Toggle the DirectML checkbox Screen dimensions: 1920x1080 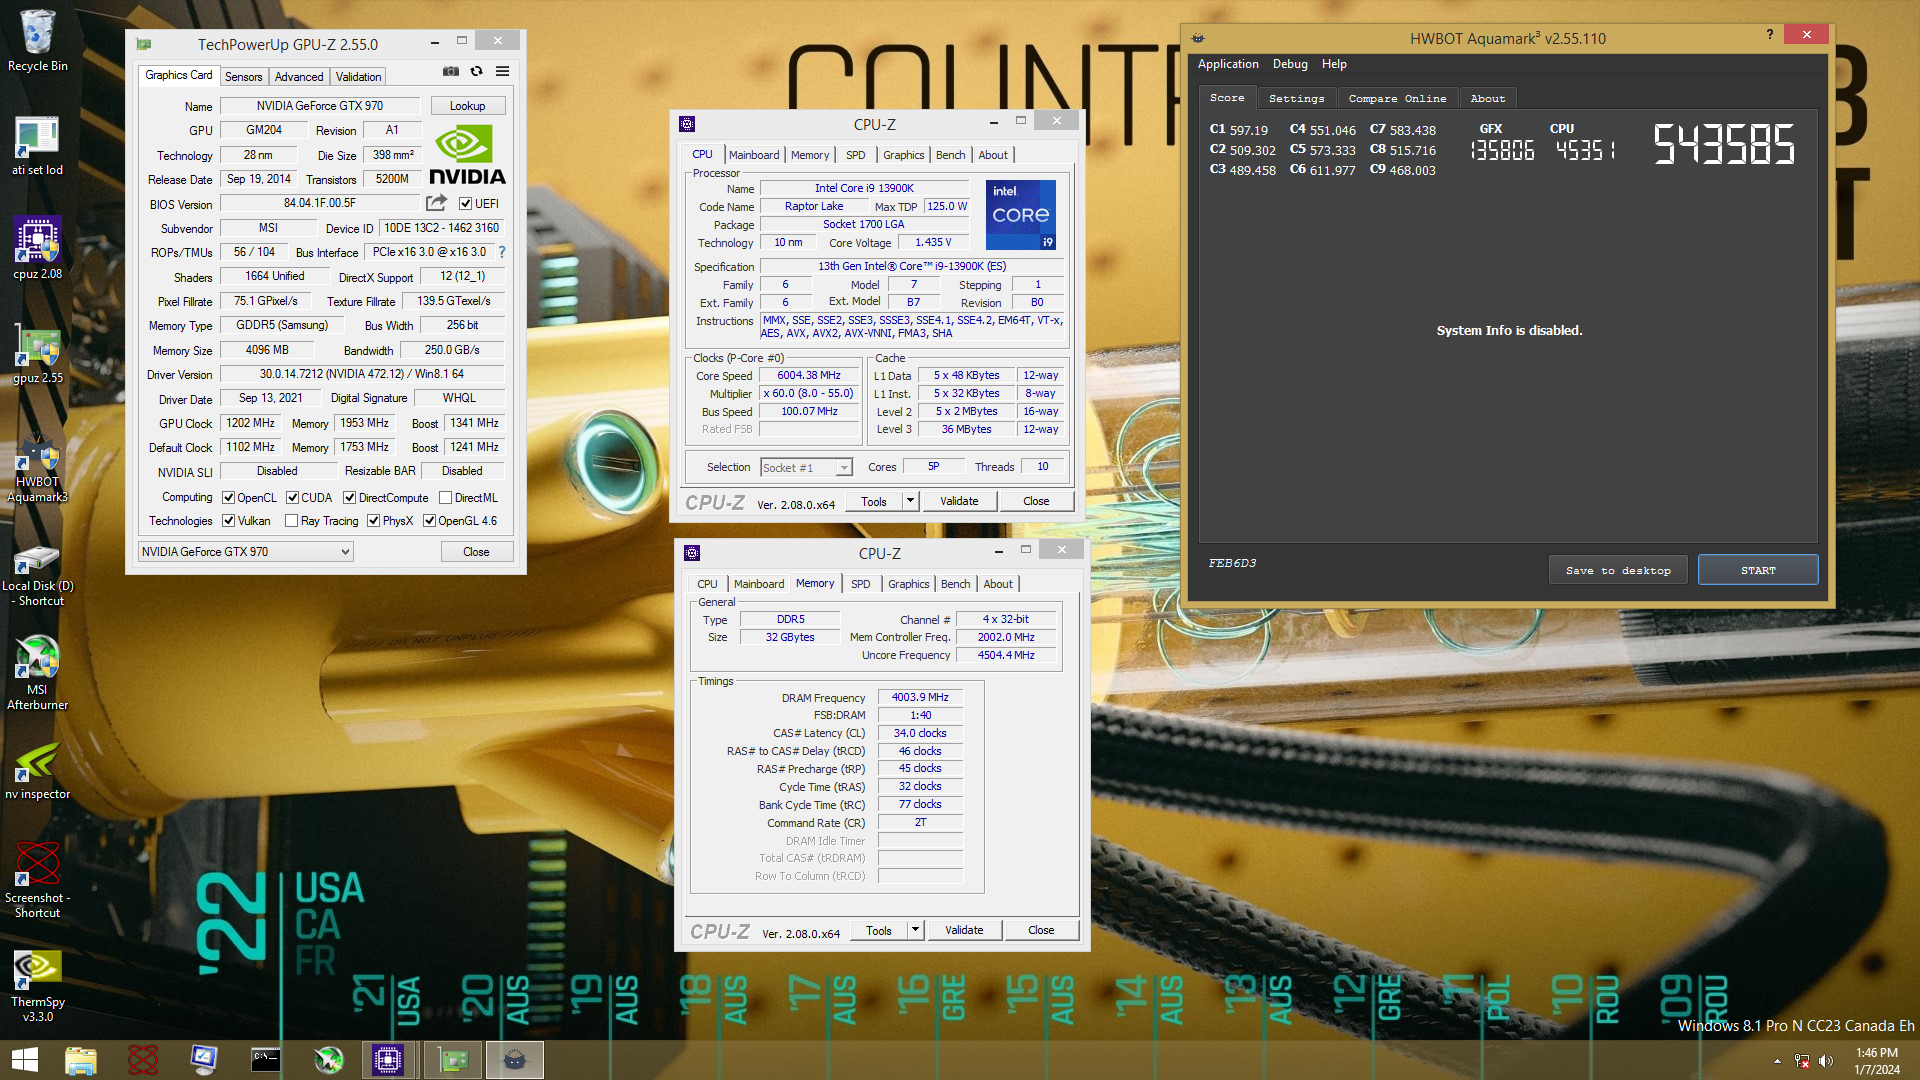(445, 497)
